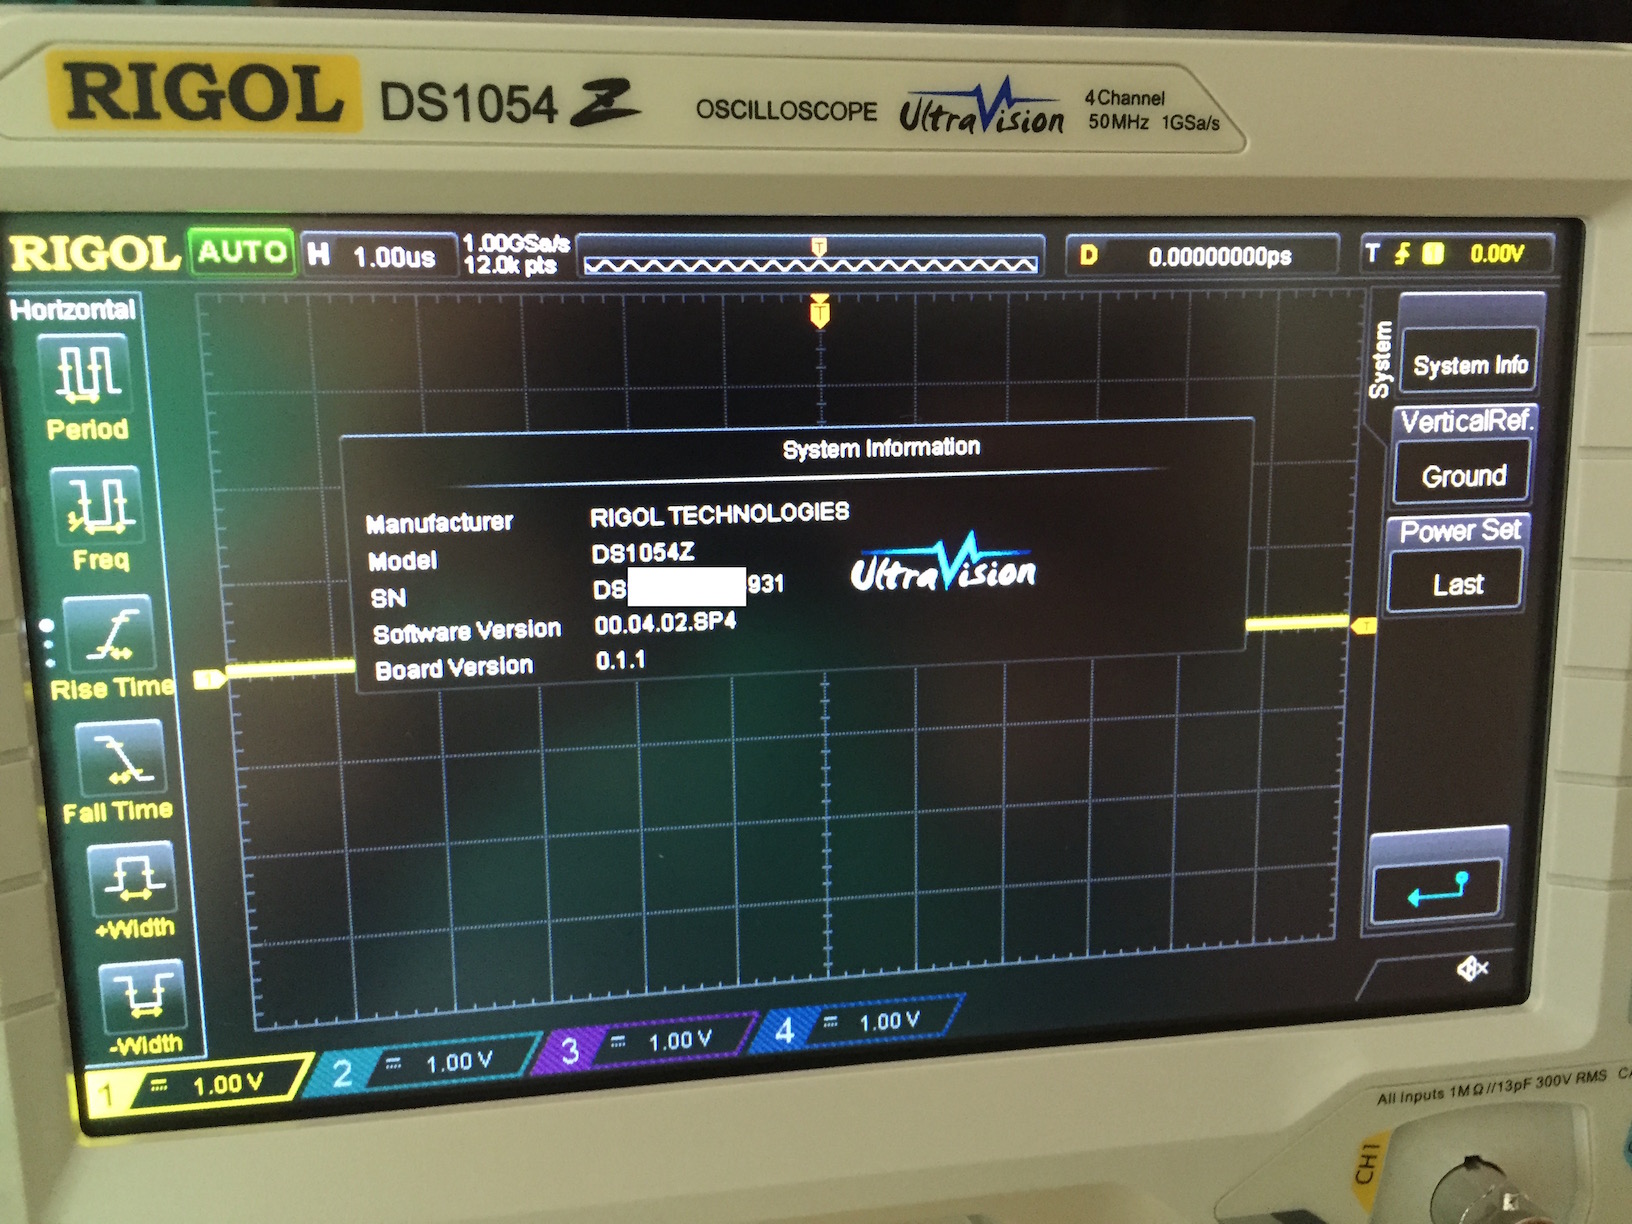This screenshot has height=1224, width=1632.
Task: Select the Fall Time measurement icon
Action: (119, 757)
